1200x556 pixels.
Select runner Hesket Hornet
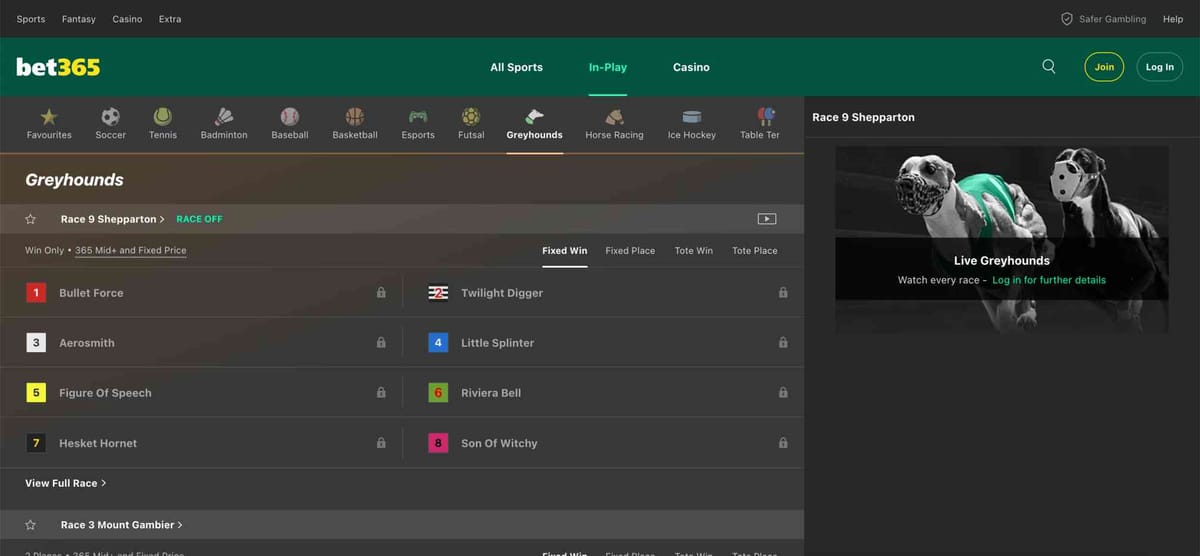click(98, 443)
